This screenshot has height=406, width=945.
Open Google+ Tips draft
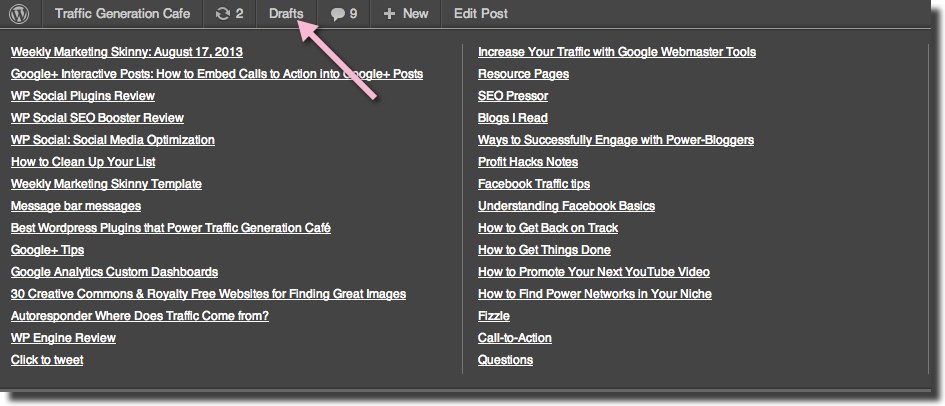(47, 250)
